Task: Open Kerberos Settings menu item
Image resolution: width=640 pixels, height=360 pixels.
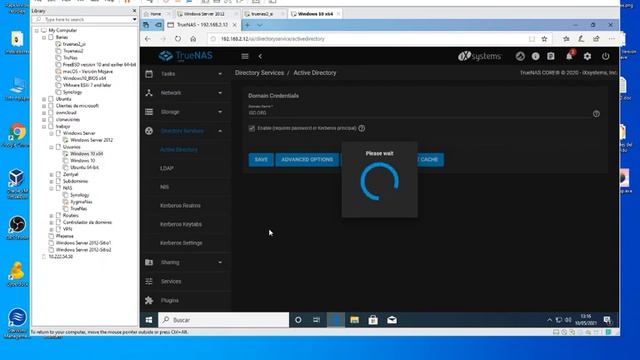Action: coord(181,243)
